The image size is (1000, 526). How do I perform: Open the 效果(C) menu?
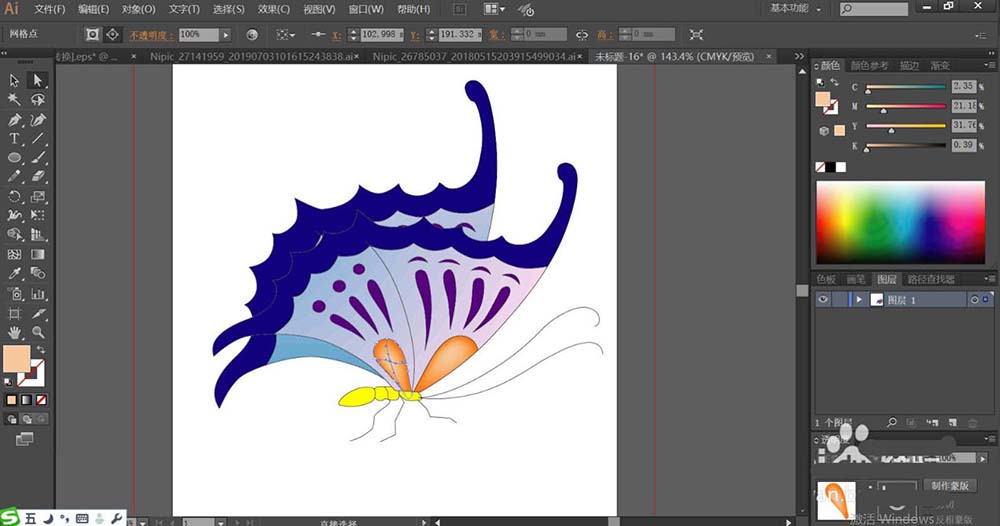(x=273, y=9)
